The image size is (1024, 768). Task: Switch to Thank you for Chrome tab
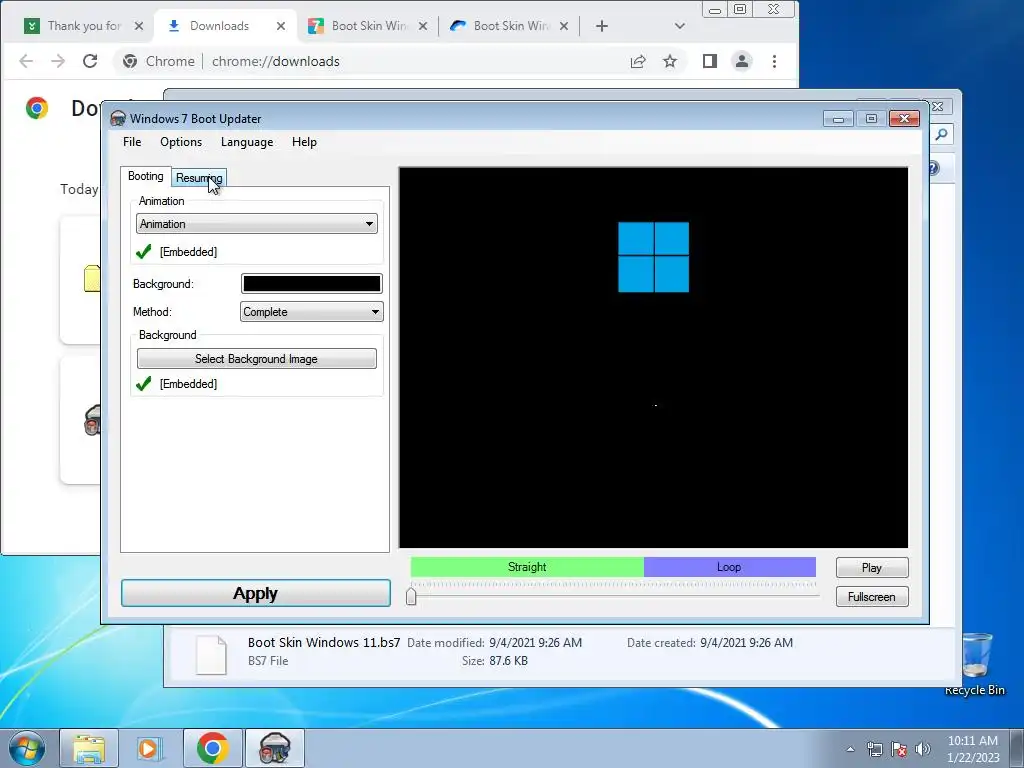pyautogui.click(x=84, y=25)
